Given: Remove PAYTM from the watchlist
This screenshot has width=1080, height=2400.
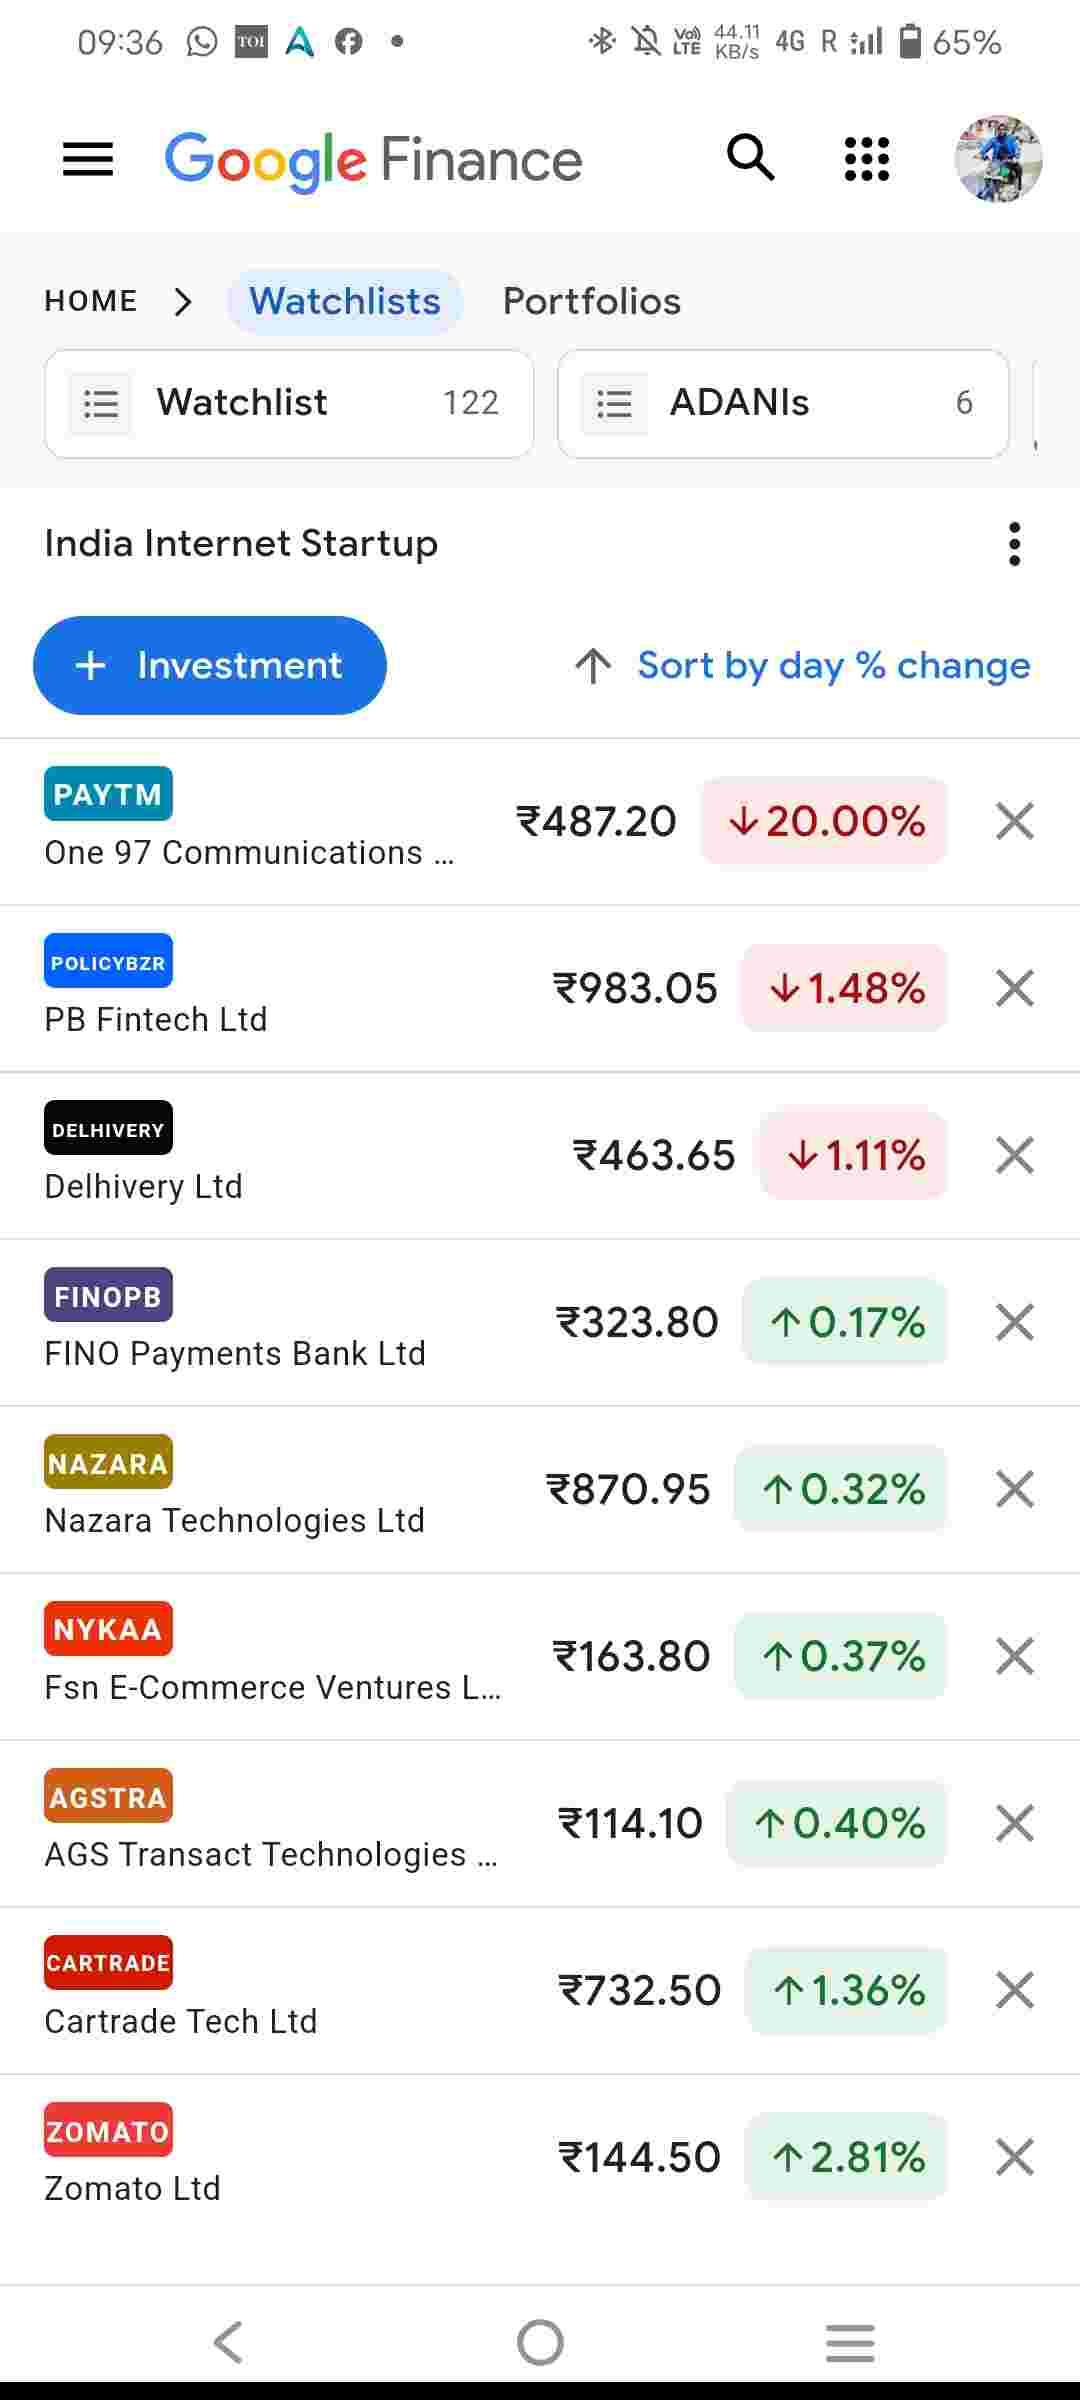Looking at the screenshot, I should (1014, 821).
